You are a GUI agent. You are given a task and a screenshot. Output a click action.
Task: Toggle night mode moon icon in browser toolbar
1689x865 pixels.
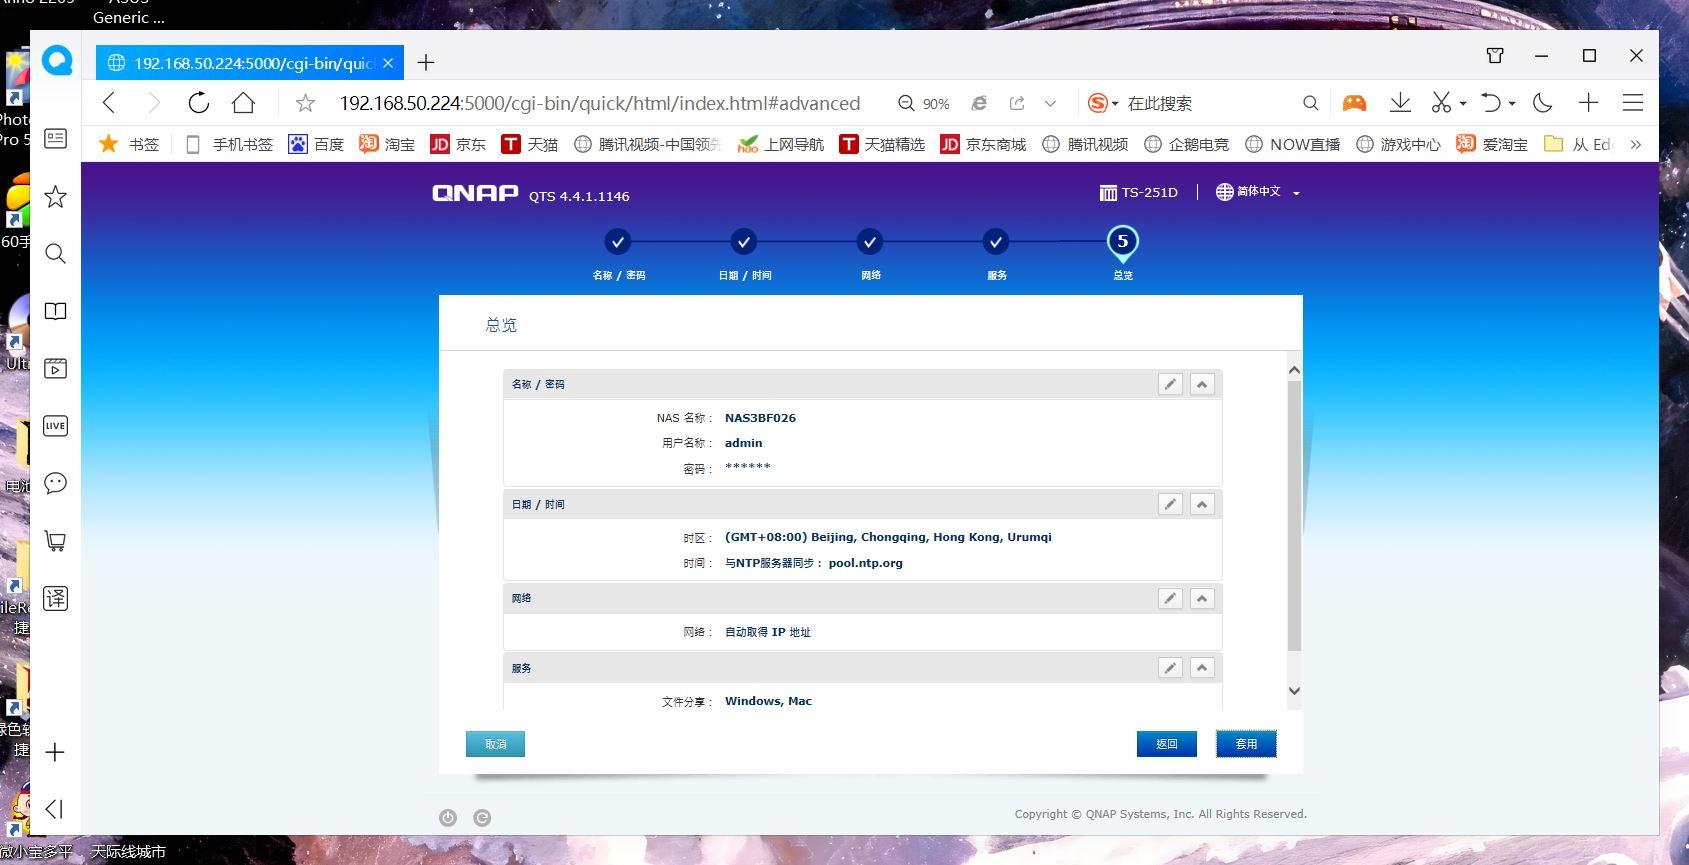tap(1542, 103)
